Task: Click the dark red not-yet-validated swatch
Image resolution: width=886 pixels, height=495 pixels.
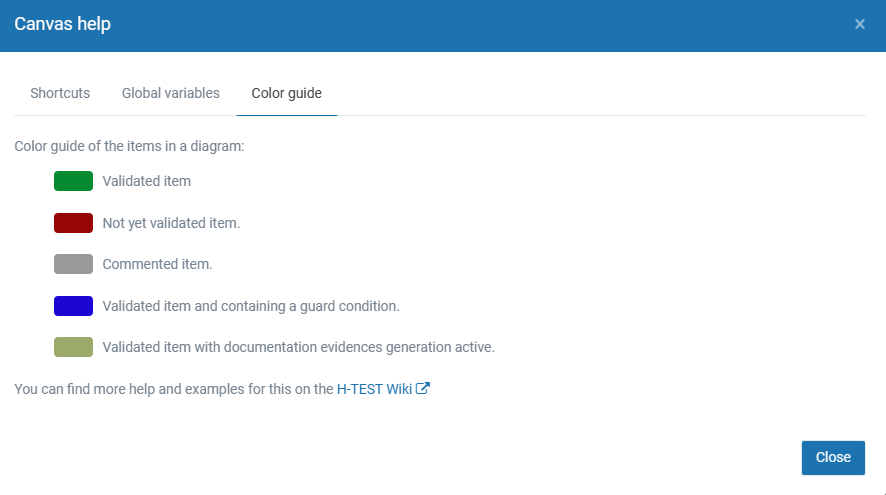Action: pyautogui.click(x=73, y=223)
